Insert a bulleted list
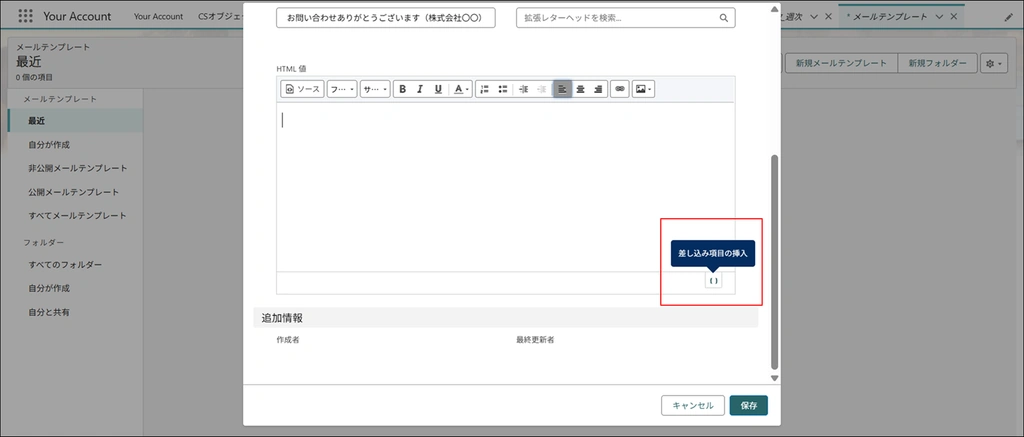This screenshot has width=1024, height=437. click(x=502, y=89)
